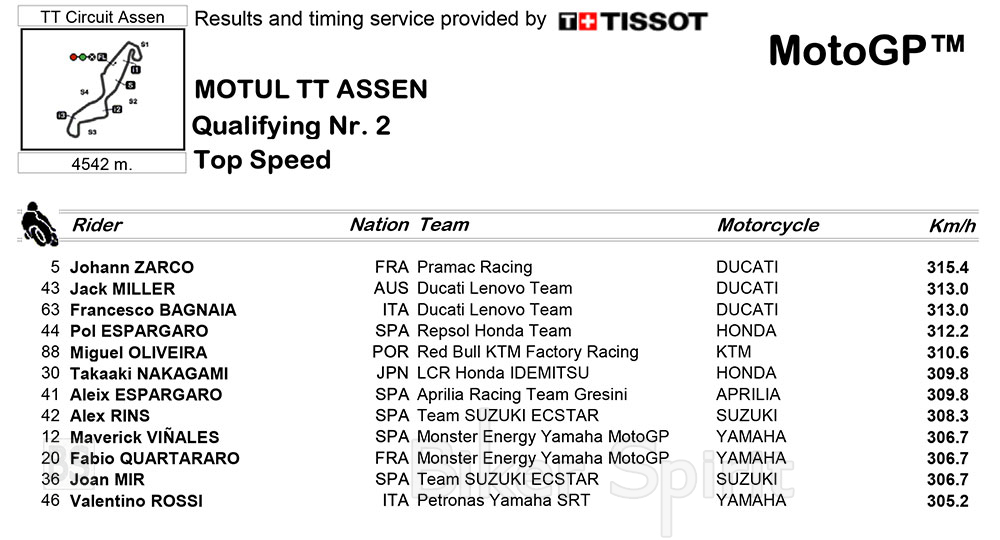Image resolution: width=1000 pixels, height=540 pixels.
Task: Click the MotoGP™ title logo
Action: coord(866,50)
